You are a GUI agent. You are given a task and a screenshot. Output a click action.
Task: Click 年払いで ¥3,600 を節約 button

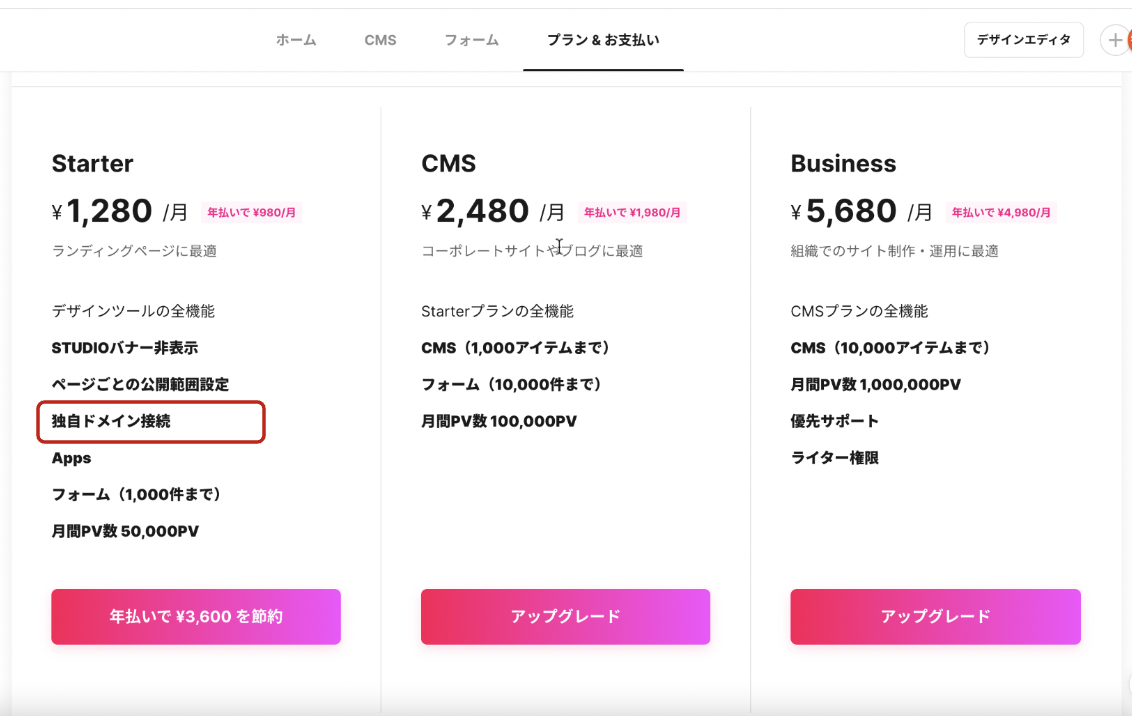point(196,616)
